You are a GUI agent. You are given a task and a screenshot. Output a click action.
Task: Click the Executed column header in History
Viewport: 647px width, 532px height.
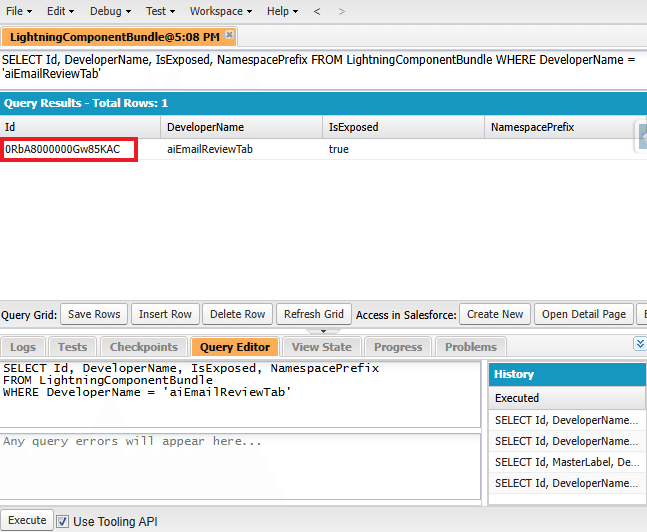tap(567, 398)
